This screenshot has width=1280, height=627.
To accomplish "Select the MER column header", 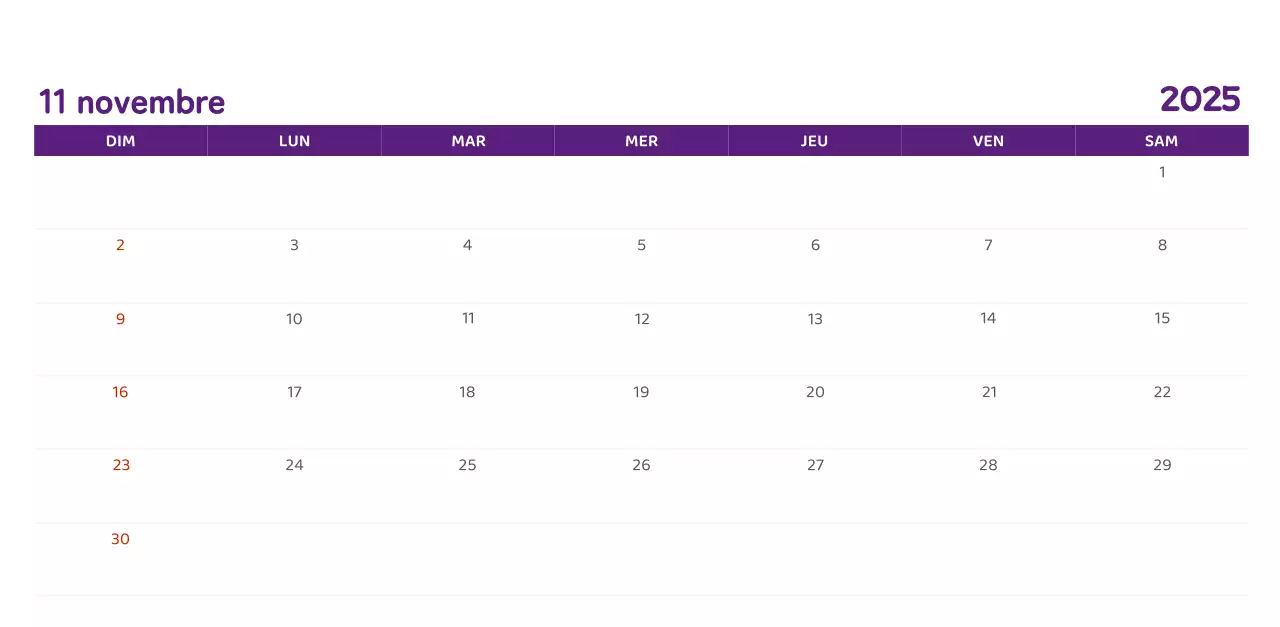I will [641, 141].
